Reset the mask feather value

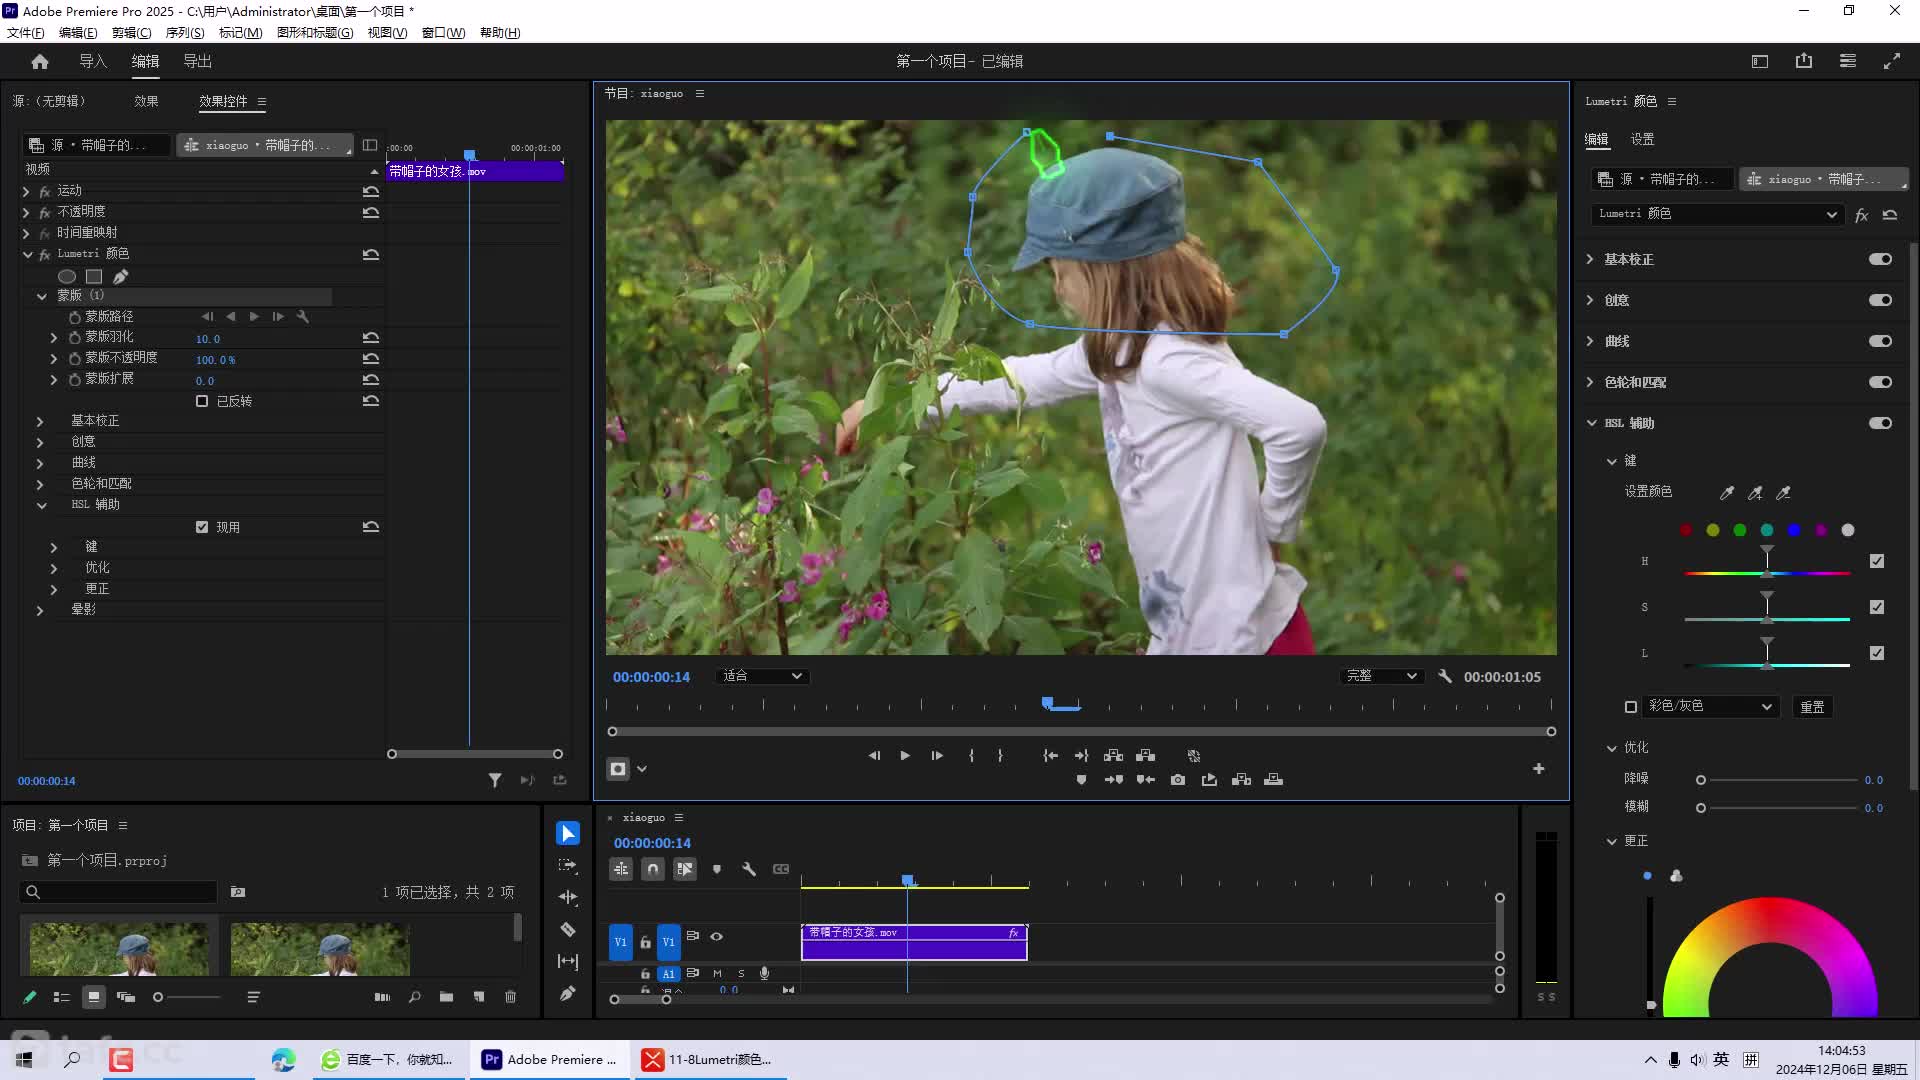(x=371, y=338)
